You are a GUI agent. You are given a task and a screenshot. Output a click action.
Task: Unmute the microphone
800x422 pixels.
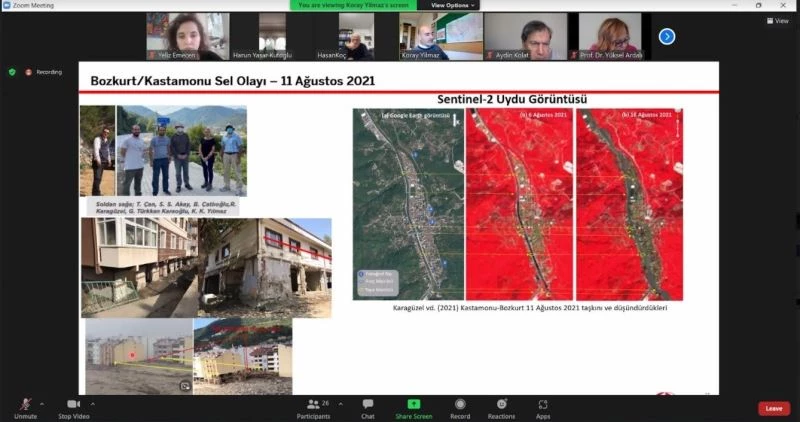tap(25, 407)
